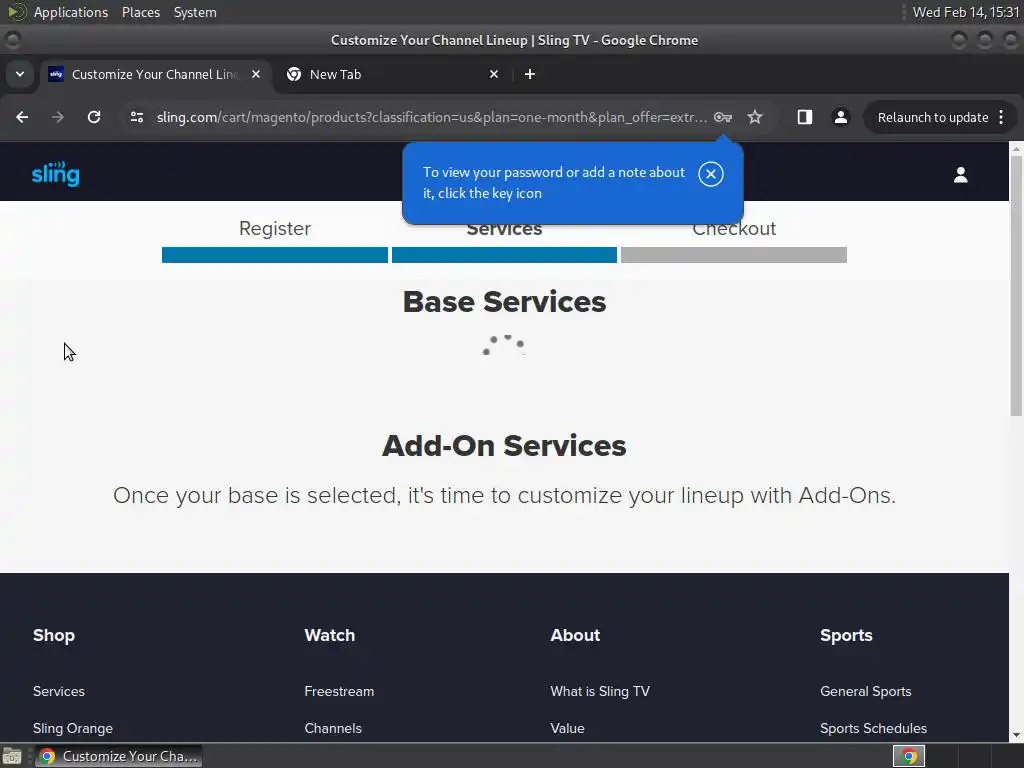
Task: Click the Chrome icon in system tray
Action: click(908, 756)
